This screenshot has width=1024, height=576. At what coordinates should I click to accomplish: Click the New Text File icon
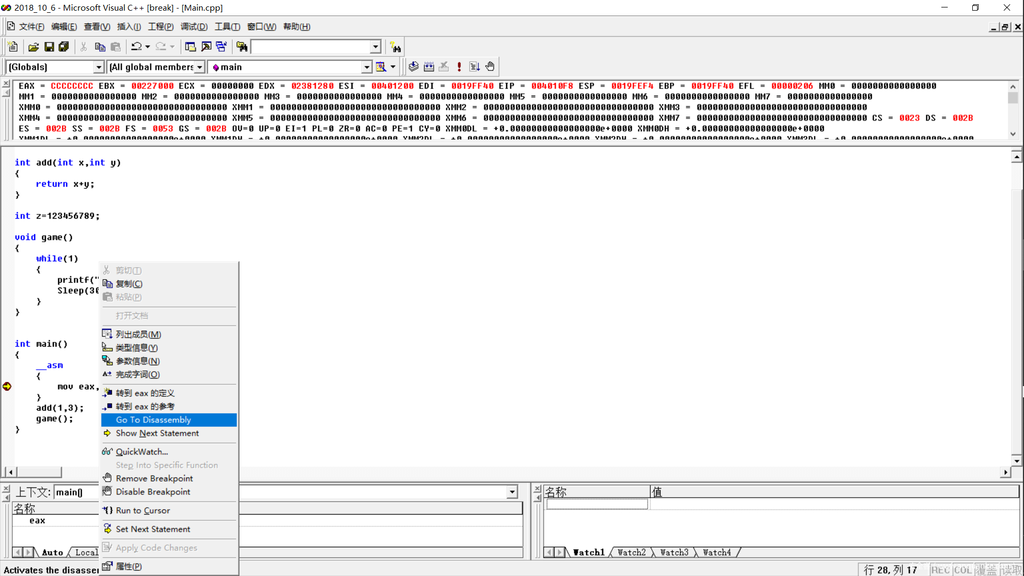tap(13, 47)
